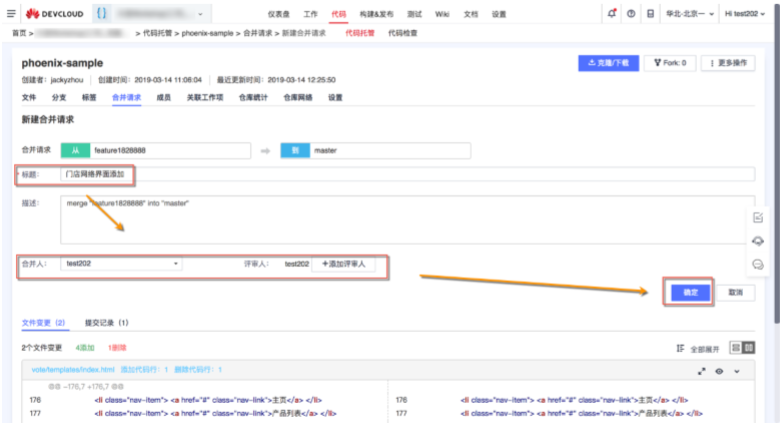Image resolution: width=782 pixels, height=429 pixels.
Task: Go to phoenix-sample in the breadcrumb
Action: (x=207, y=33)
